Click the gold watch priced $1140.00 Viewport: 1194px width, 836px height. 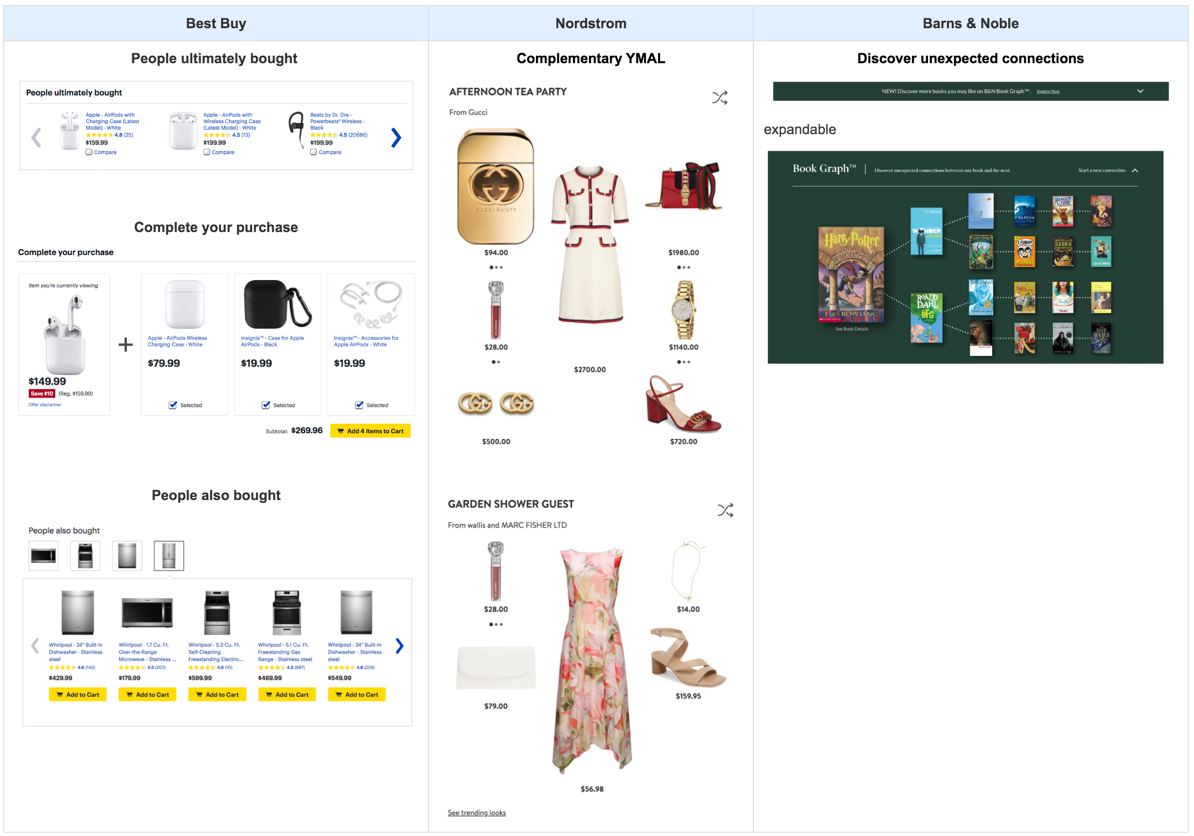click(683, 311)
